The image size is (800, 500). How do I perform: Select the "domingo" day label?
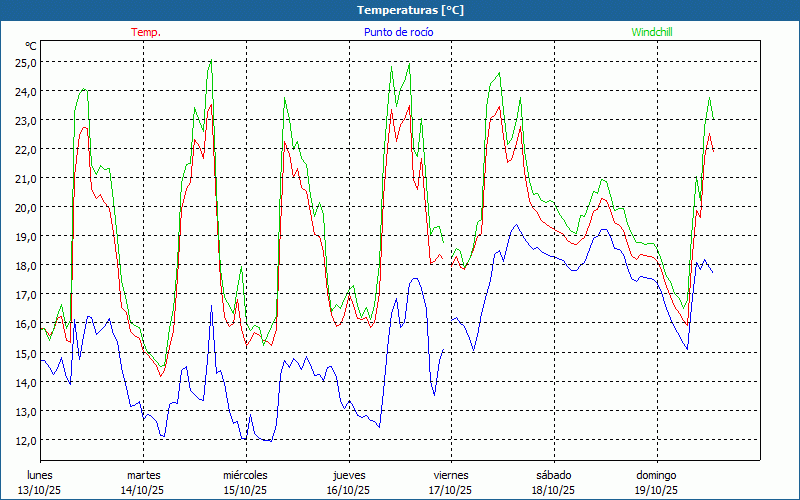point(656,475)
